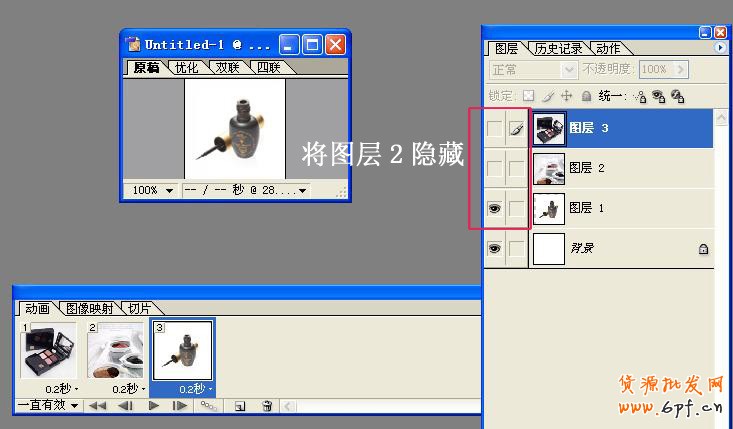733x429 pixels.
Task: Switch to the 优化 view tab
Action: point(186,68)
